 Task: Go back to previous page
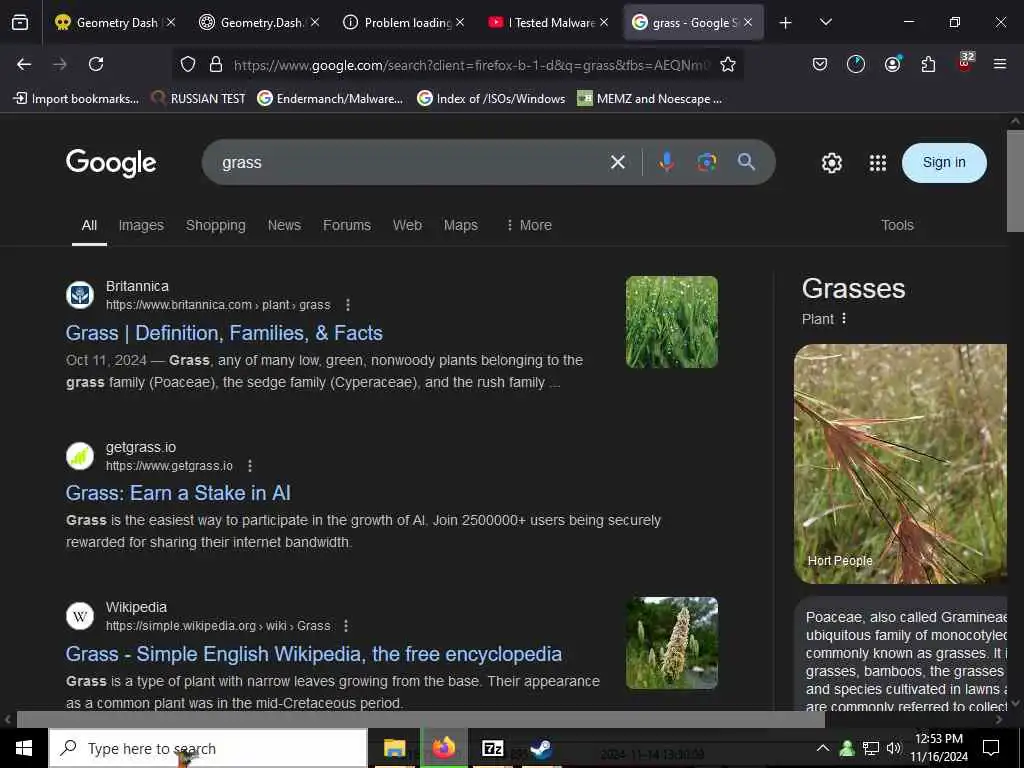[24, 64]
